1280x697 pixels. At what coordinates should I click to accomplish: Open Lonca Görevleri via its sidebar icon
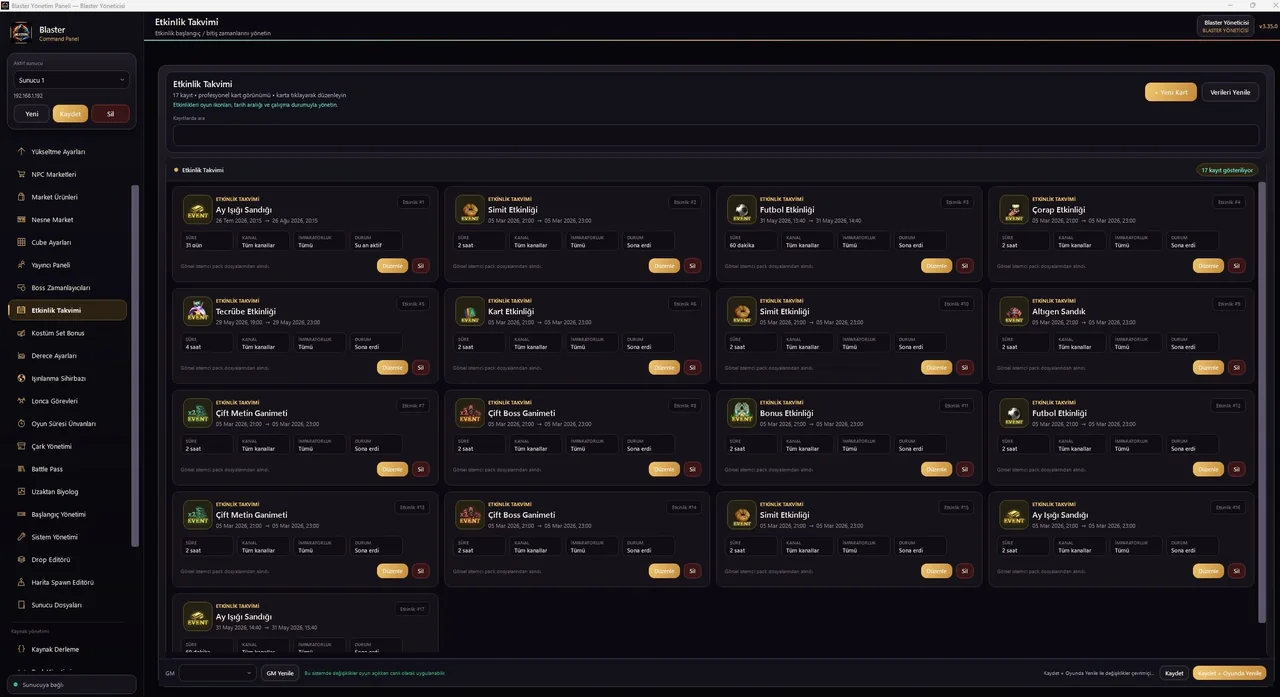coord(21,401)
